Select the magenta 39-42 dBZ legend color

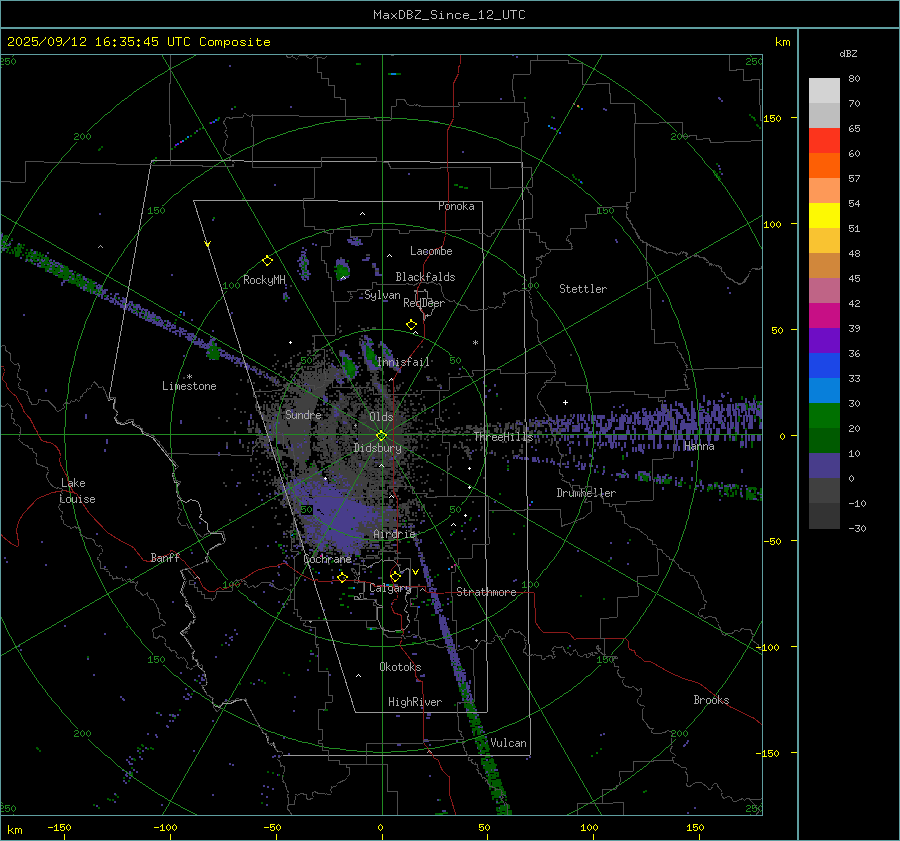tap(824, 315)
